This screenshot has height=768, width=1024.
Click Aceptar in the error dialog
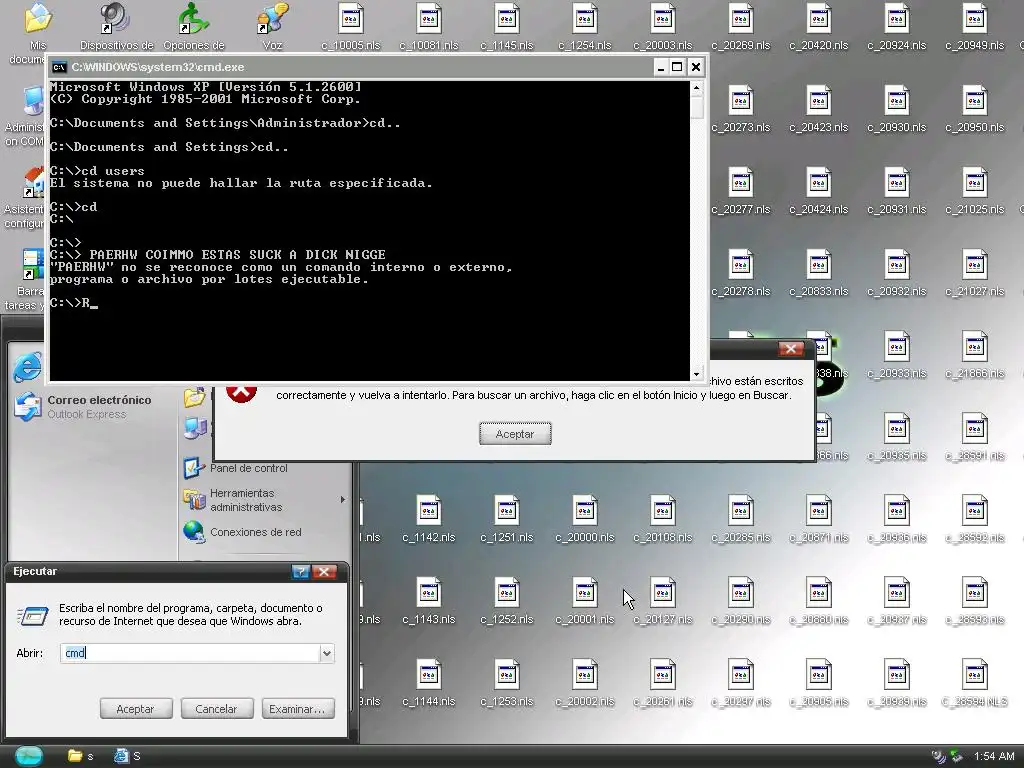[515, 434]
